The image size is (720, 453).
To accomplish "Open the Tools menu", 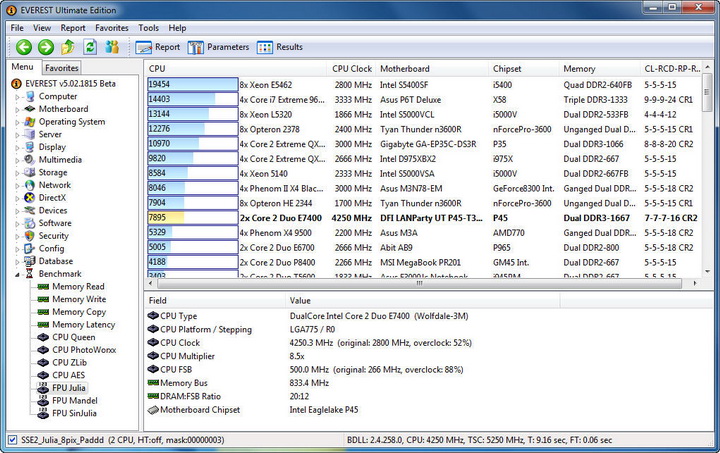I will click(x=148, y=28).
